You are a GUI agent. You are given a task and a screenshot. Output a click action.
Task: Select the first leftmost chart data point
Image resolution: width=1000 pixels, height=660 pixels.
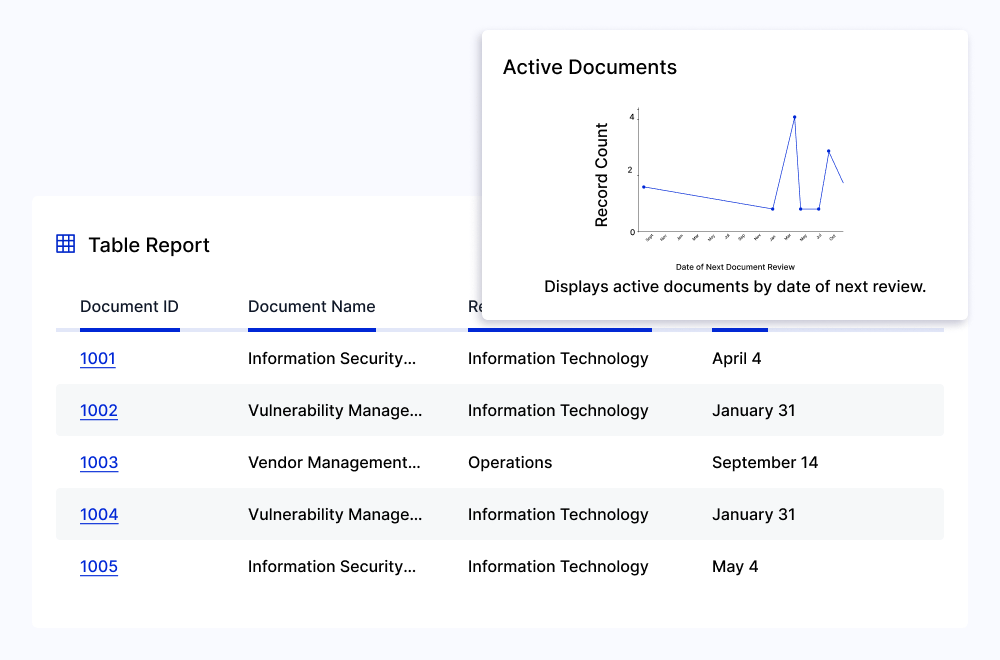point(644,187)
